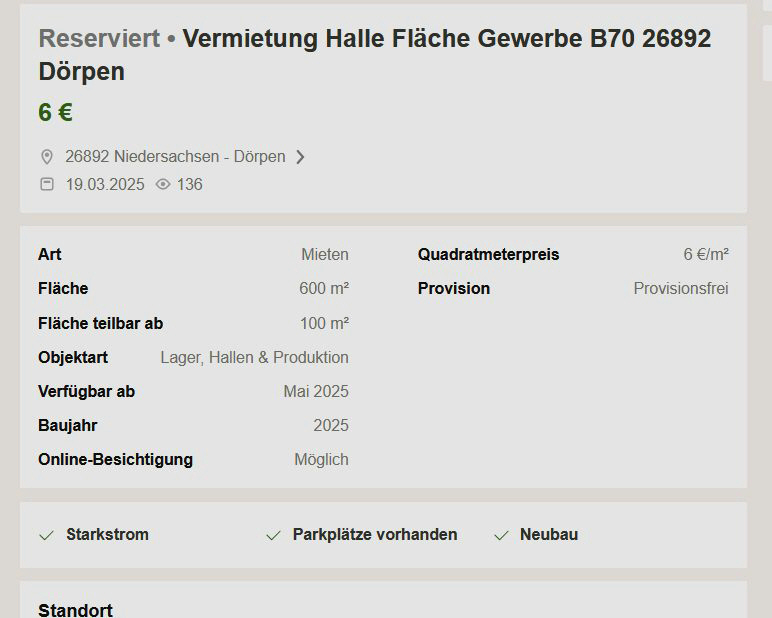Click the Starkstrom checkmark icon

point(46,535)
